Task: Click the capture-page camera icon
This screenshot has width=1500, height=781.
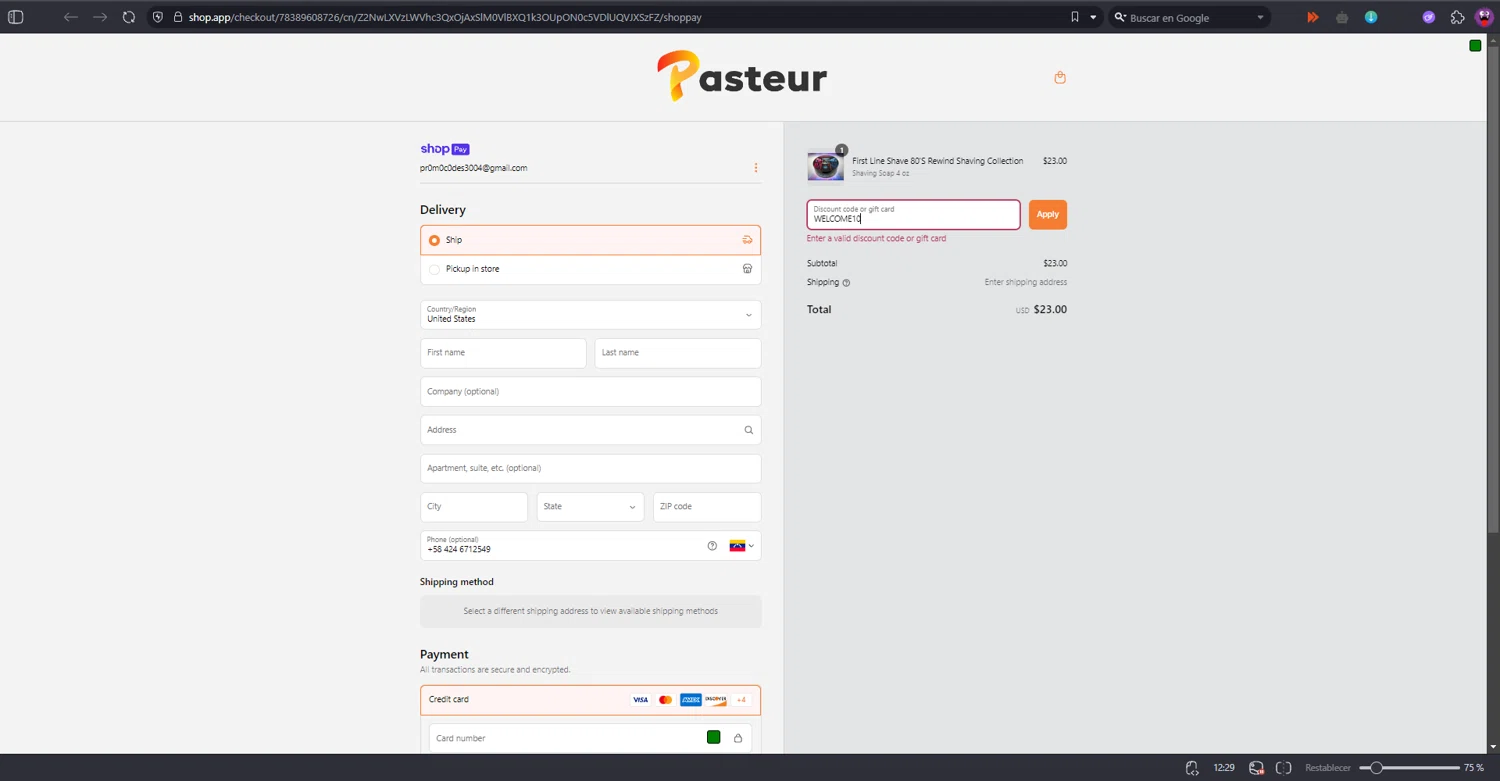Action: pos(1256,768)
